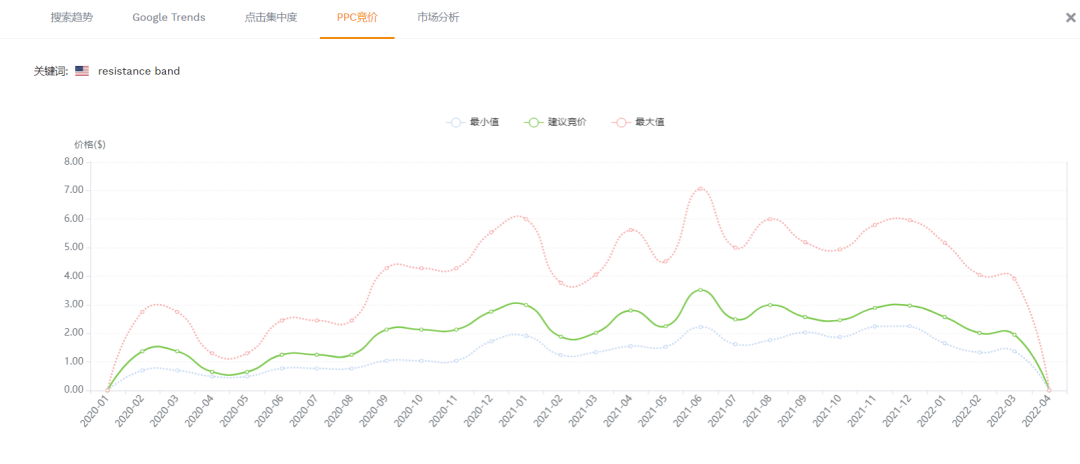
Task: Switch to the 市场分析 tab
Action: pos(438,18)
